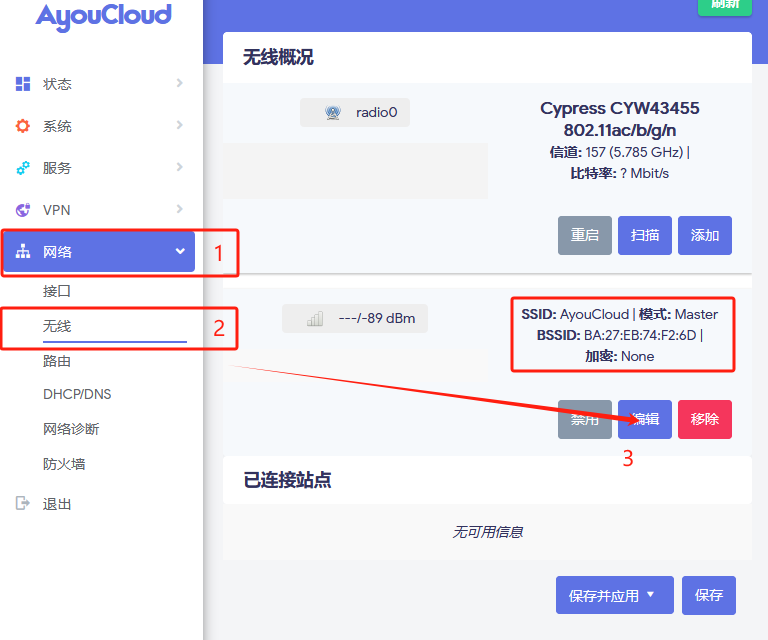768x640 pixels.
Task: Click the Services cogs icon
Action: [x=23, y=168]
